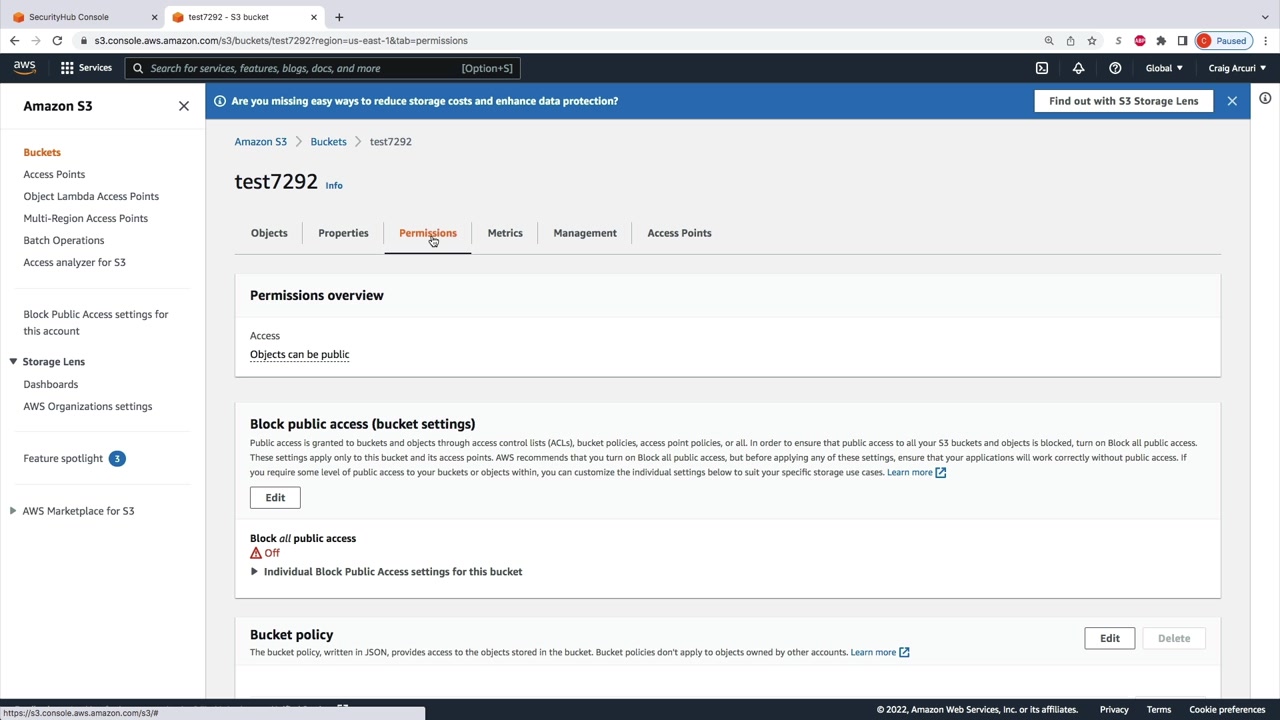Toggle the browser side panel
The image size is (1280, 720).
pyautogui.click(x=1182, y=41)
